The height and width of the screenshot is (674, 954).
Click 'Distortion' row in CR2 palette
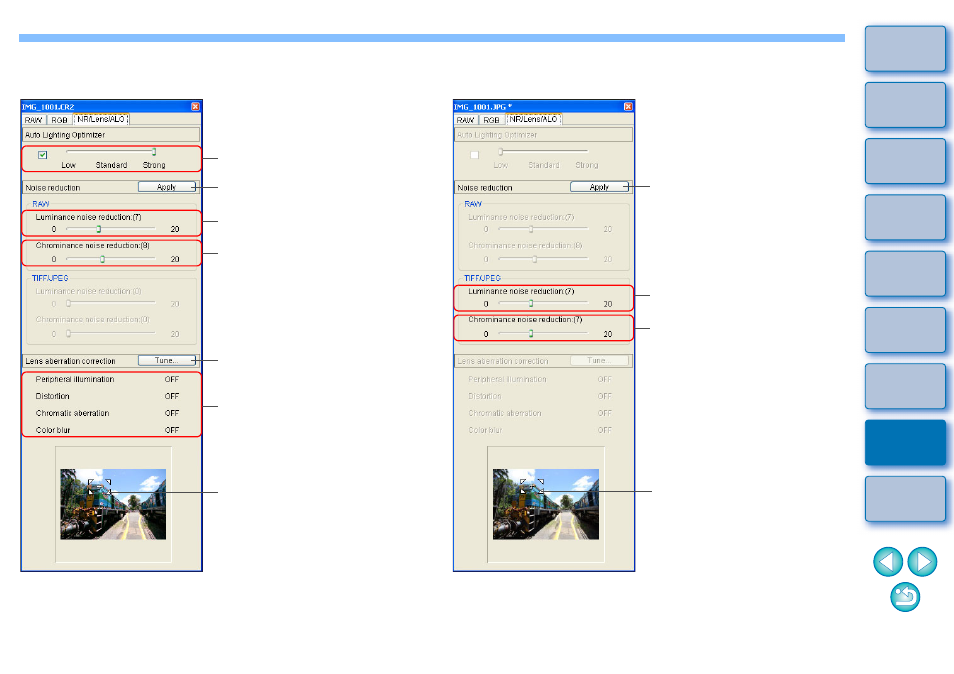[107, 396]
